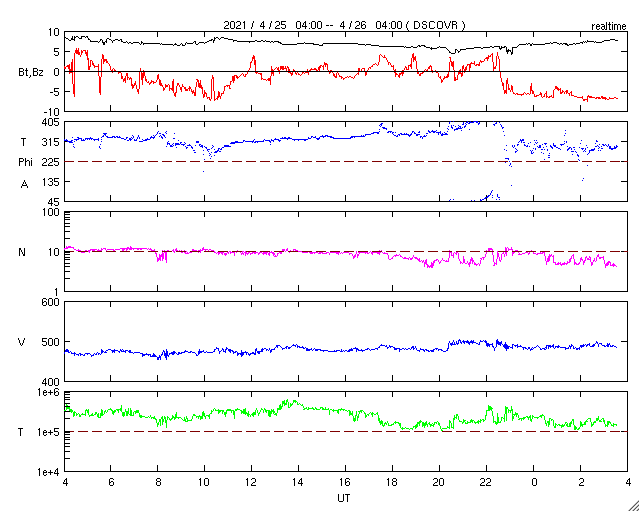Click the '-10' tick label on Bt,Bz panel
640x512 pixels.
click(x=52, y=112)
